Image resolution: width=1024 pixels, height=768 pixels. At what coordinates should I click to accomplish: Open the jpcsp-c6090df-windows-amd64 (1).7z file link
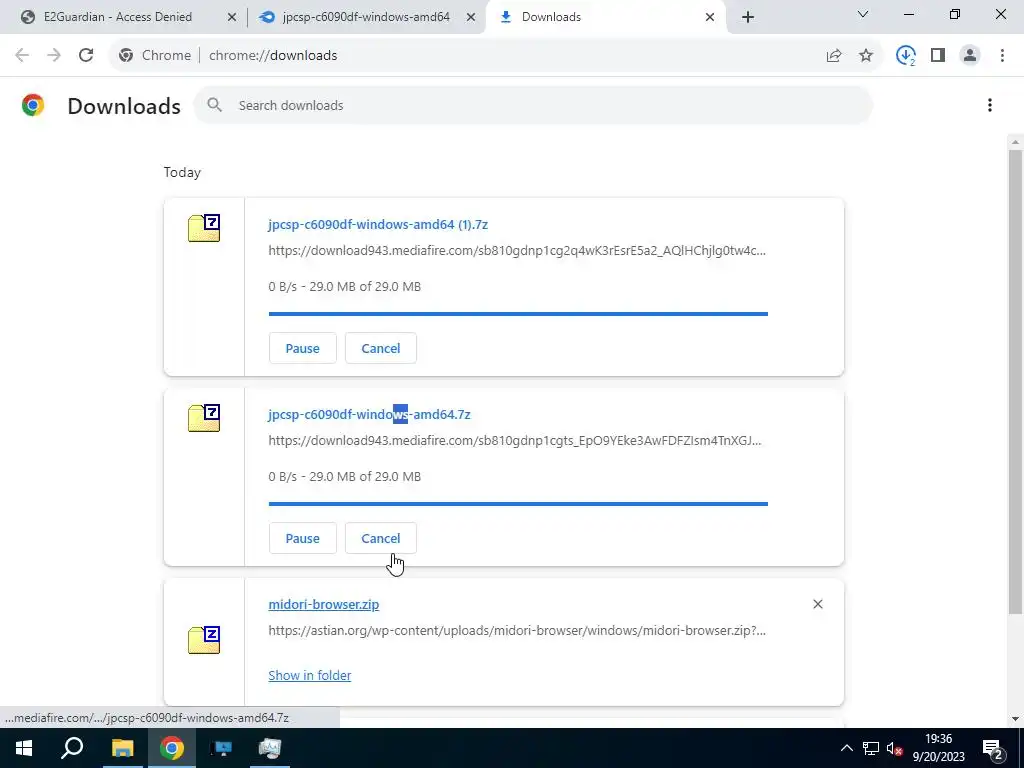tap(378, 225)
